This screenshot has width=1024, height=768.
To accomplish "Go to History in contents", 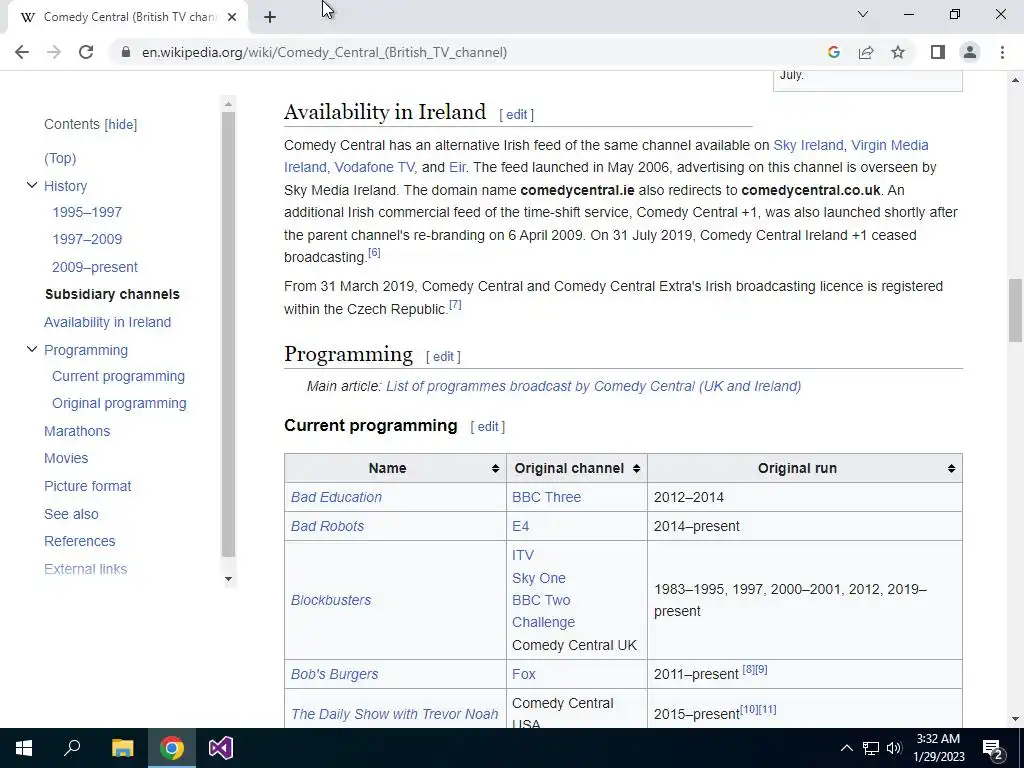I will 65,186.
